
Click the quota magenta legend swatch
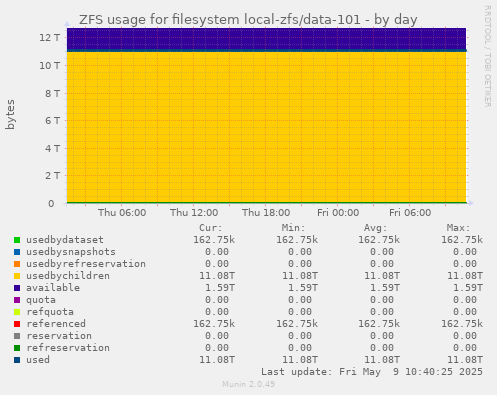coord(17,300)
